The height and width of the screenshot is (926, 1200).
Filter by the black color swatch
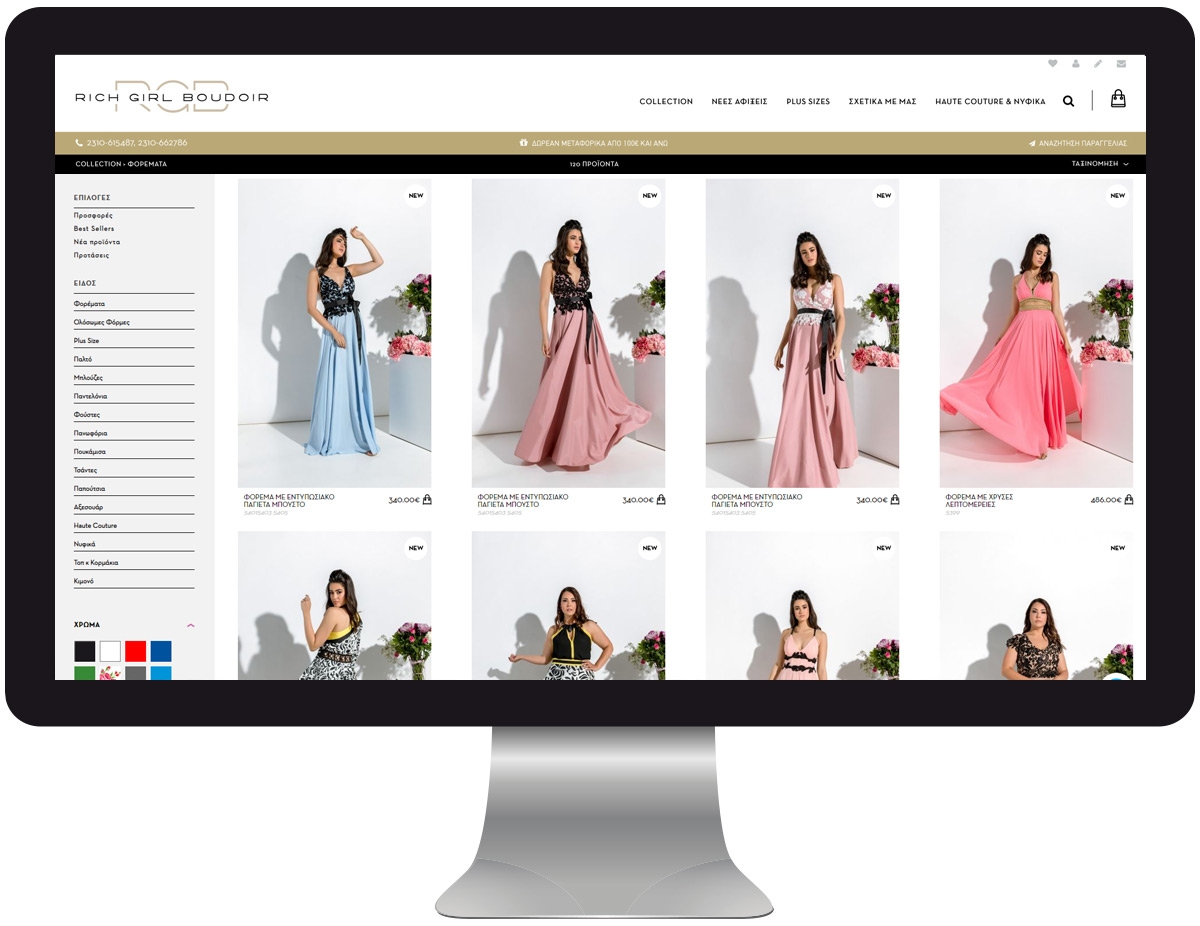tap(84, 651)
